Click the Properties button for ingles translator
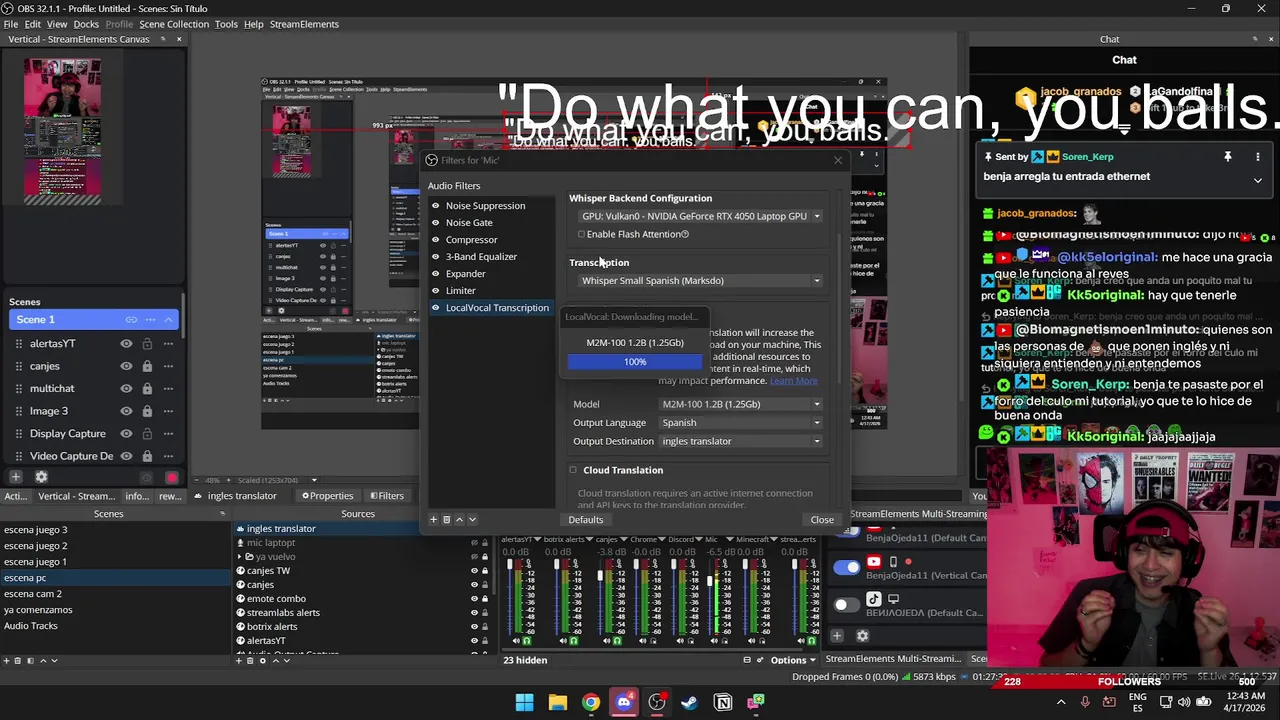The height and width of the screenshot is (720, 1280). pyautogui.click(x=328, y=496)
